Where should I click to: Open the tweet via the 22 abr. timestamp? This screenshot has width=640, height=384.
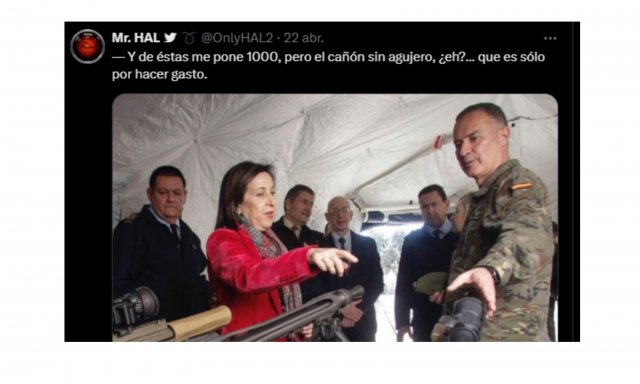click(x=304, y=38)
